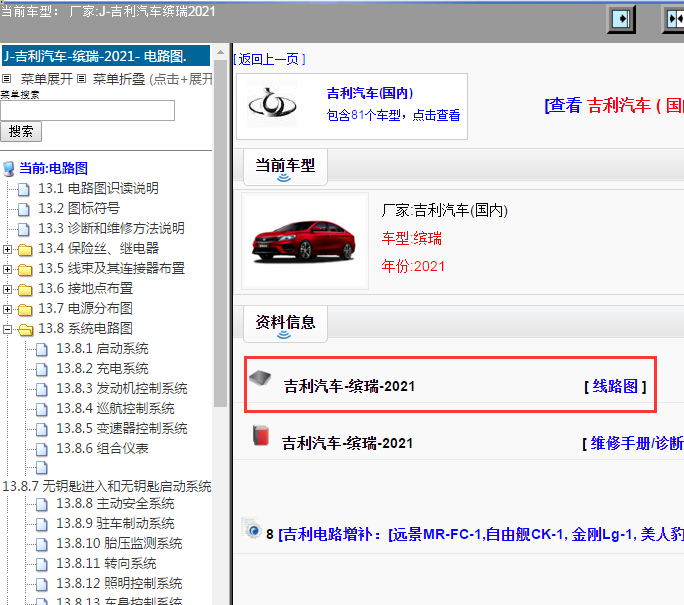Click the page icon beside 13.8.11 转向系统

tap(42, 565)
